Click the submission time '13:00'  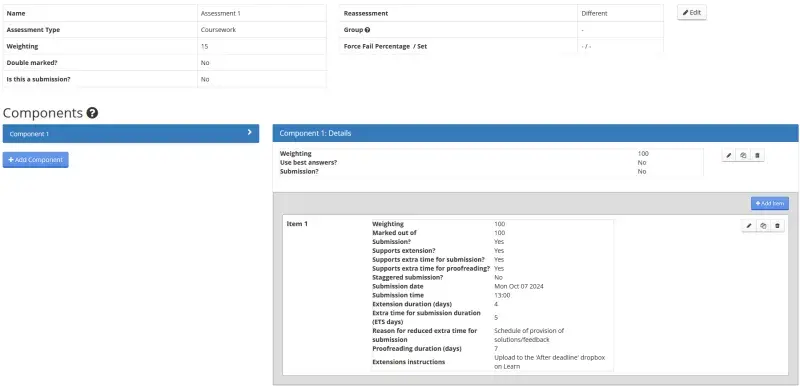pos(502,295)
